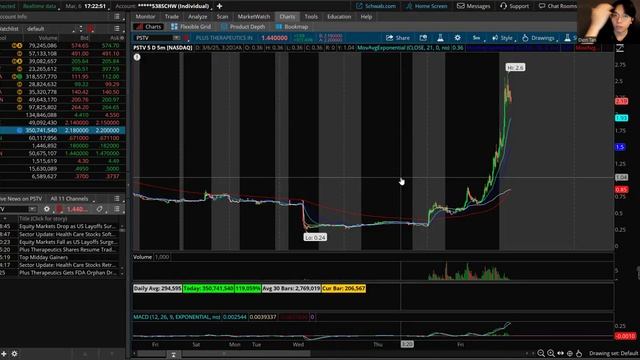
Task: Click the chart settings gear icon
Action: click(x=458, y=38)
